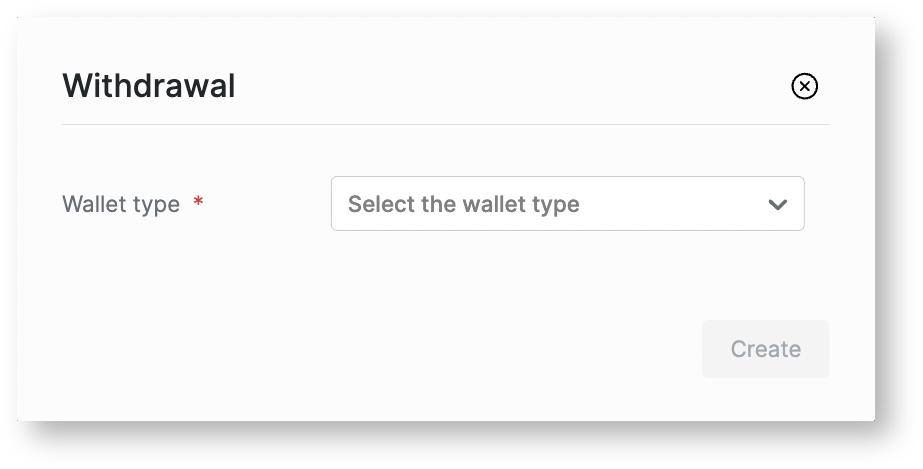
Task: Select the word 'Withdrawal' in the header
Action: [149, 87]
